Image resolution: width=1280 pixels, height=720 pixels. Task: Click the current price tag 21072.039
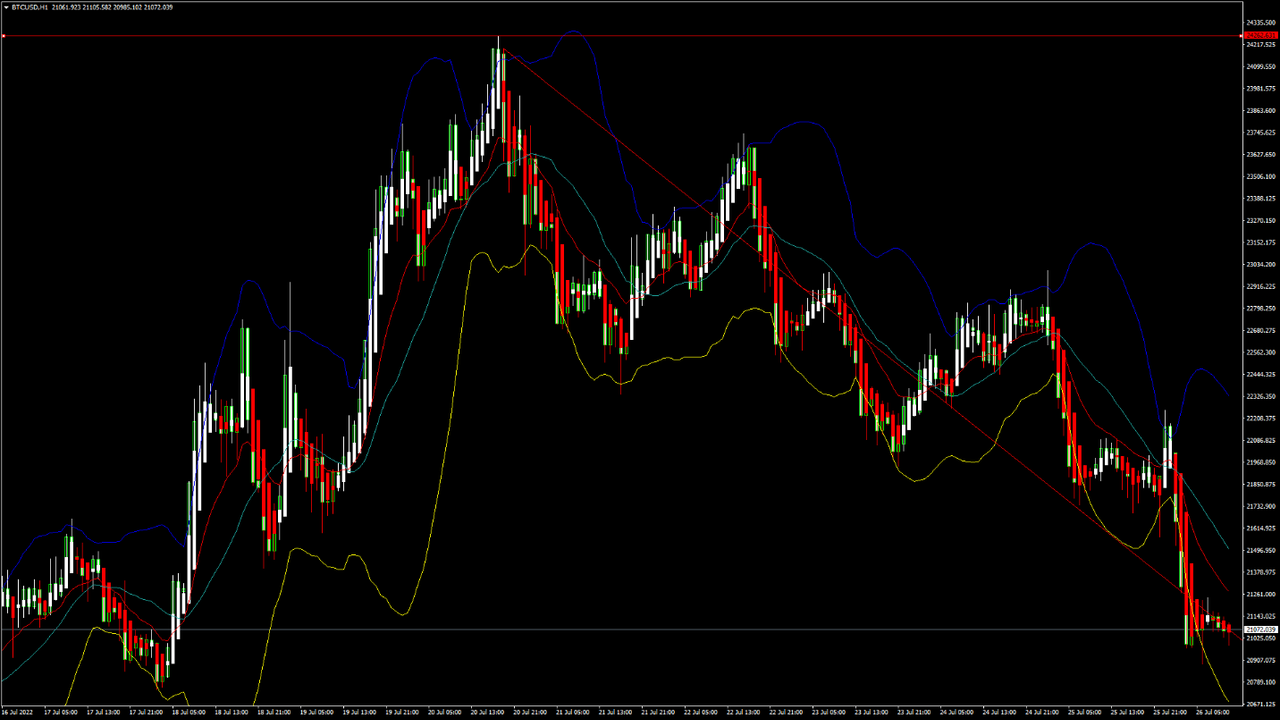[x=1260, y=629]
